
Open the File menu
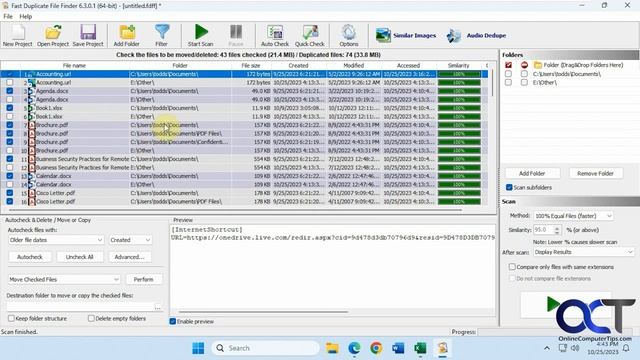pos(8,16)
